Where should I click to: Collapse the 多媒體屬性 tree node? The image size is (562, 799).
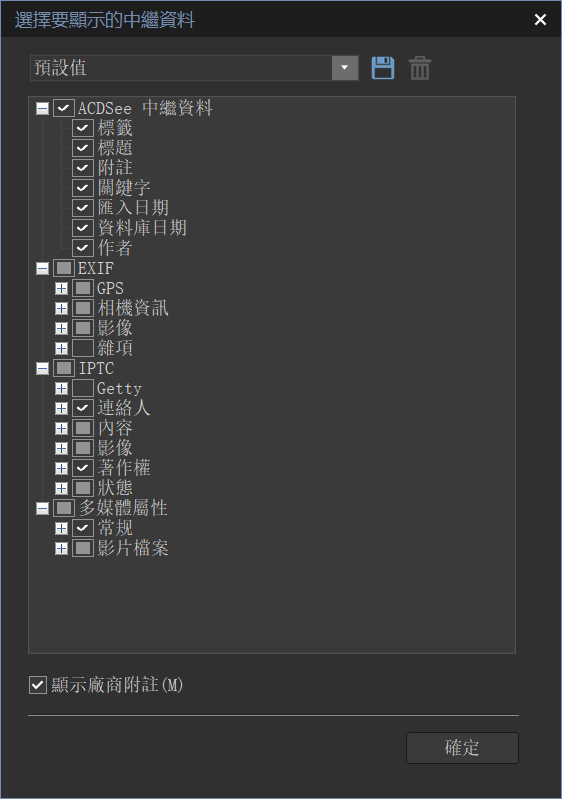(43, 508)
